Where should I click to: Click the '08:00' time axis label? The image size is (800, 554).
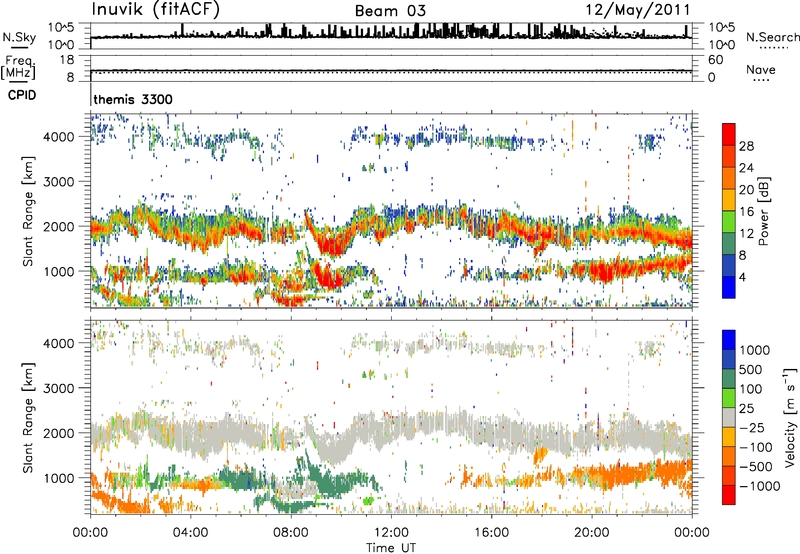click(x=290, y=533)
